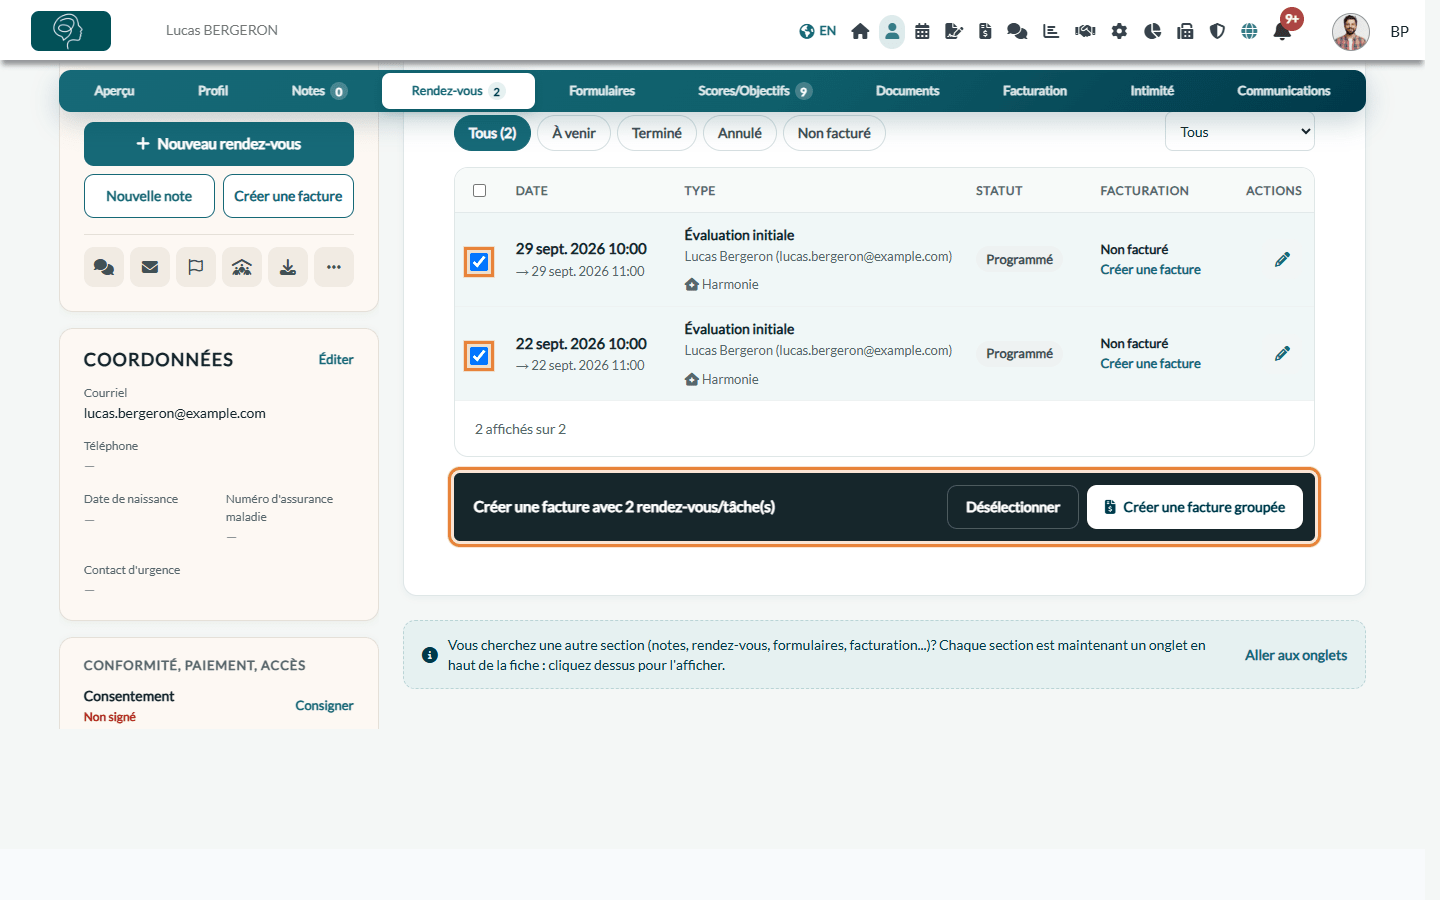1440x900 pixels.
Task: Click the envelope email icon in client sidebar
Action: click(150, 267)
